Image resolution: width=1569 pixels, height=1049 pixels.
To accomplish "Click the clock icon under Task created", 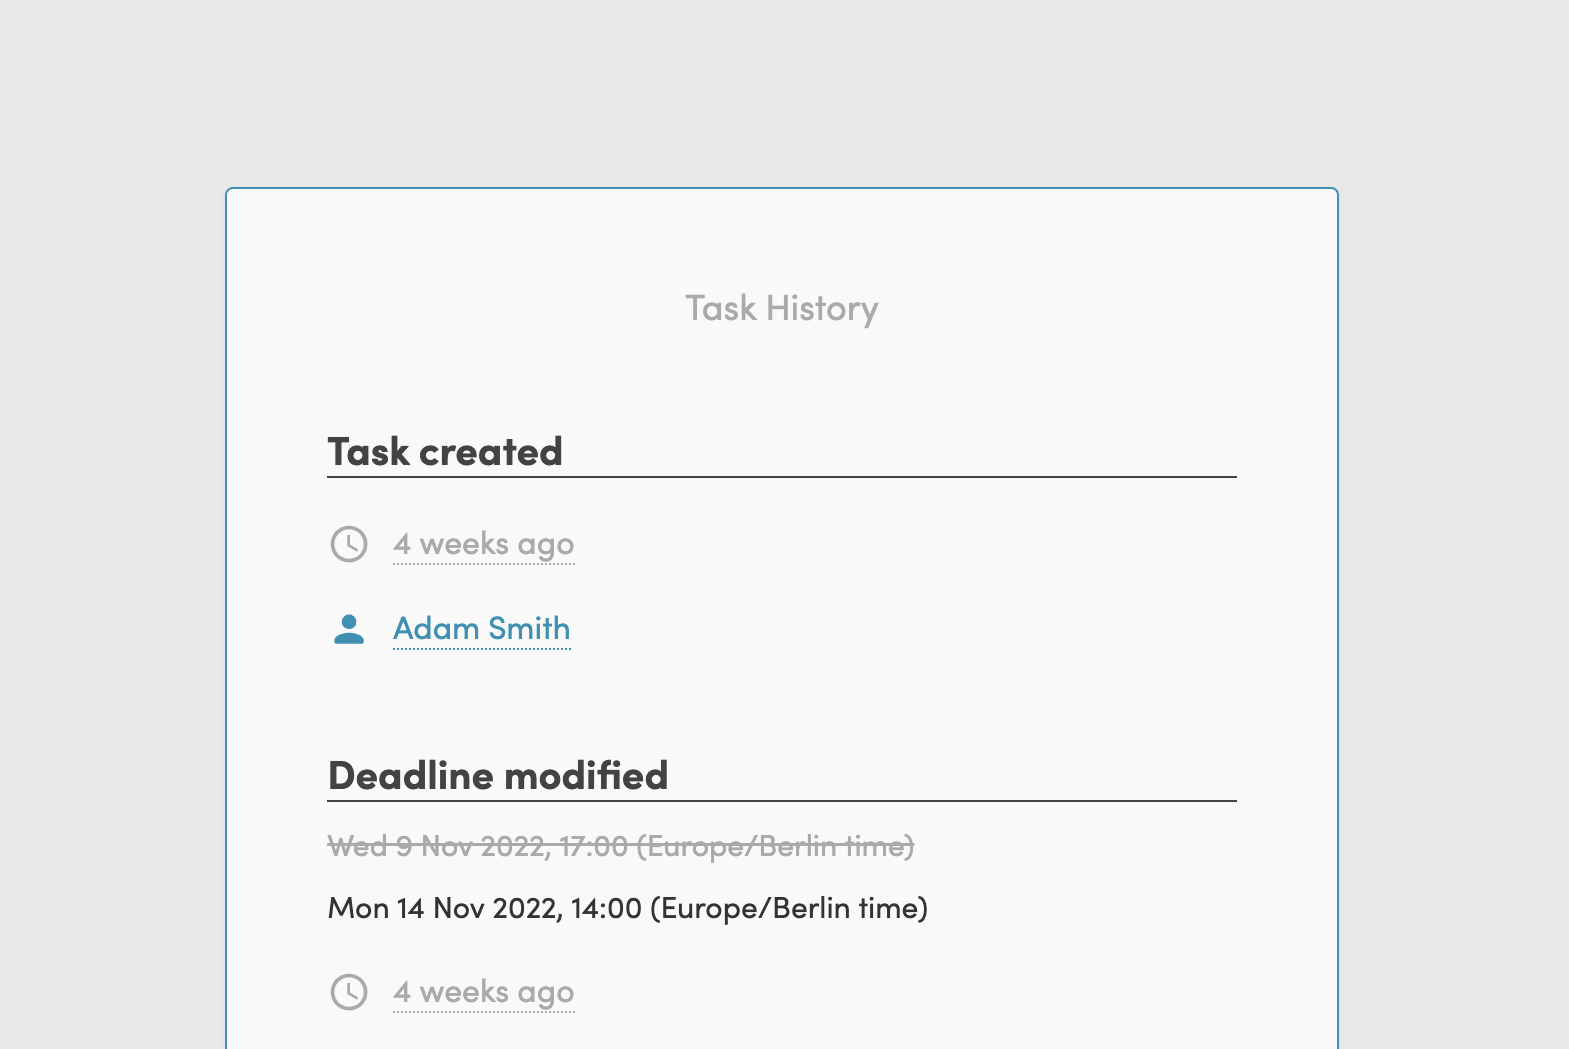I will 349,544.
